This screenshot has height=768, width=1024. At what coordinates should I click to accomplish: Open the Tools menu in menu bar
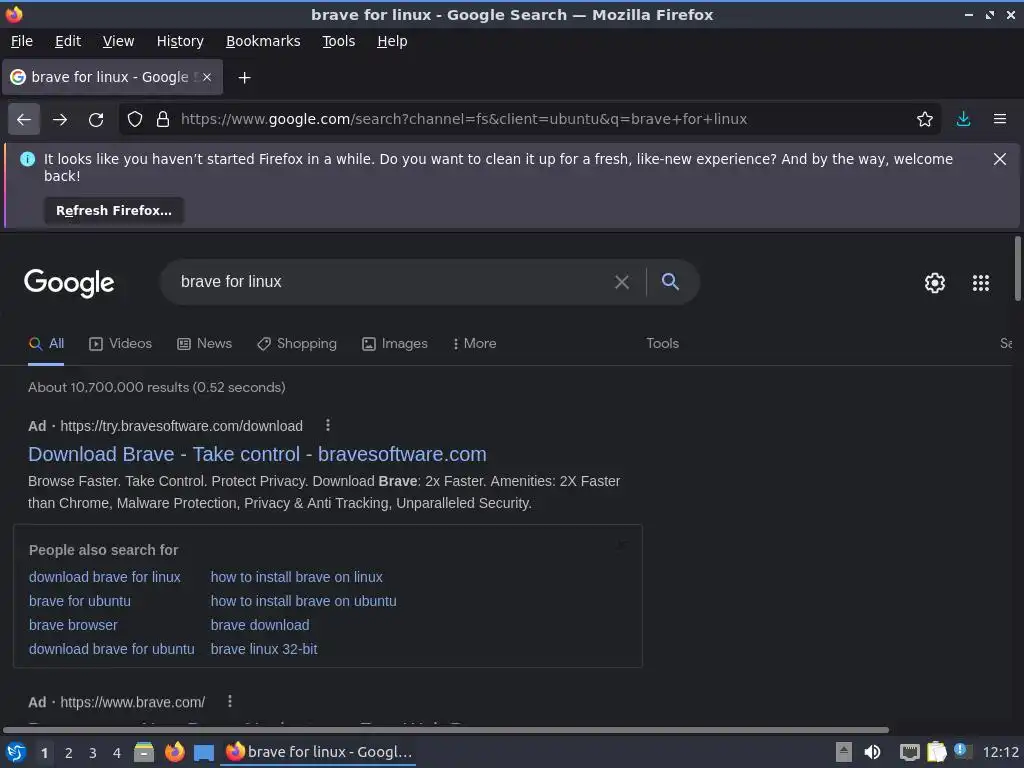tap(338, 41)
